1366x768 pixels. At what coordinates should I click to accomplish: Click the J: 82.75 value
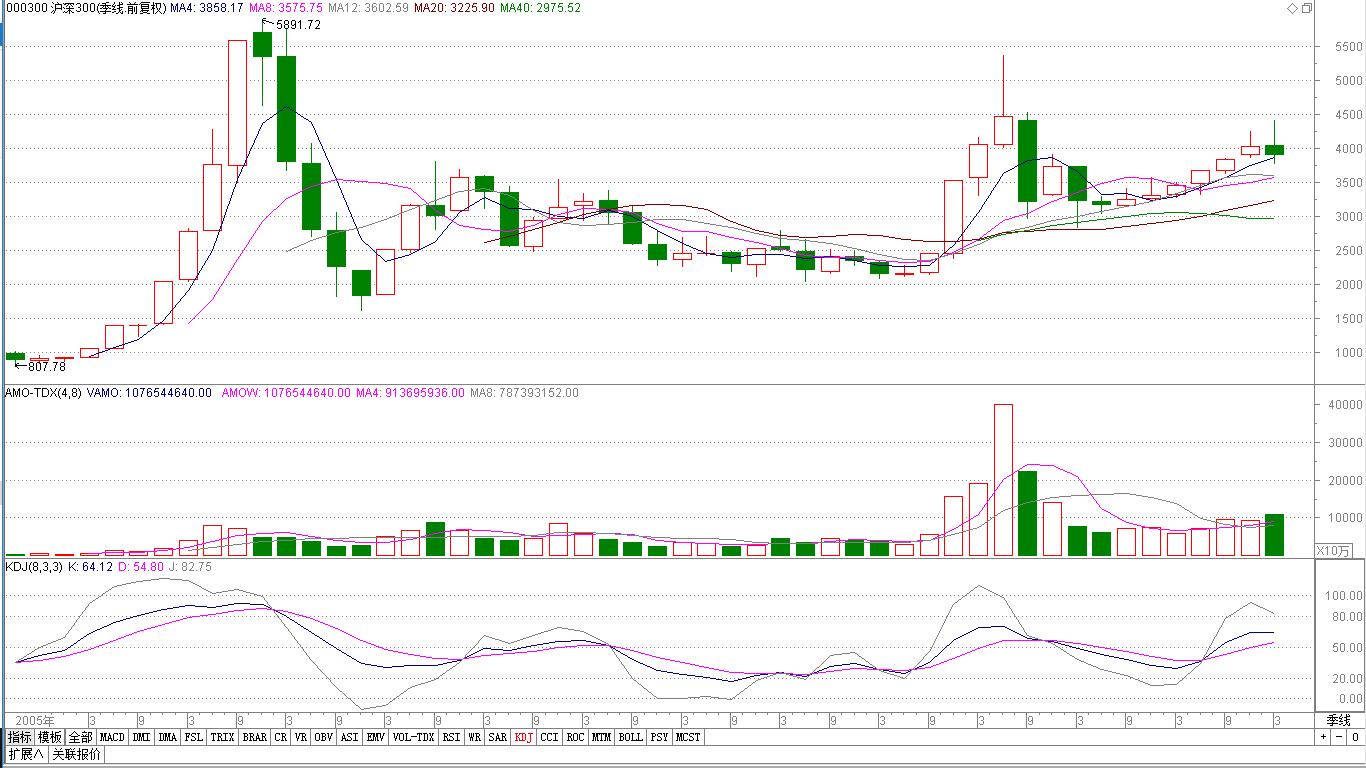coord(190,567)
